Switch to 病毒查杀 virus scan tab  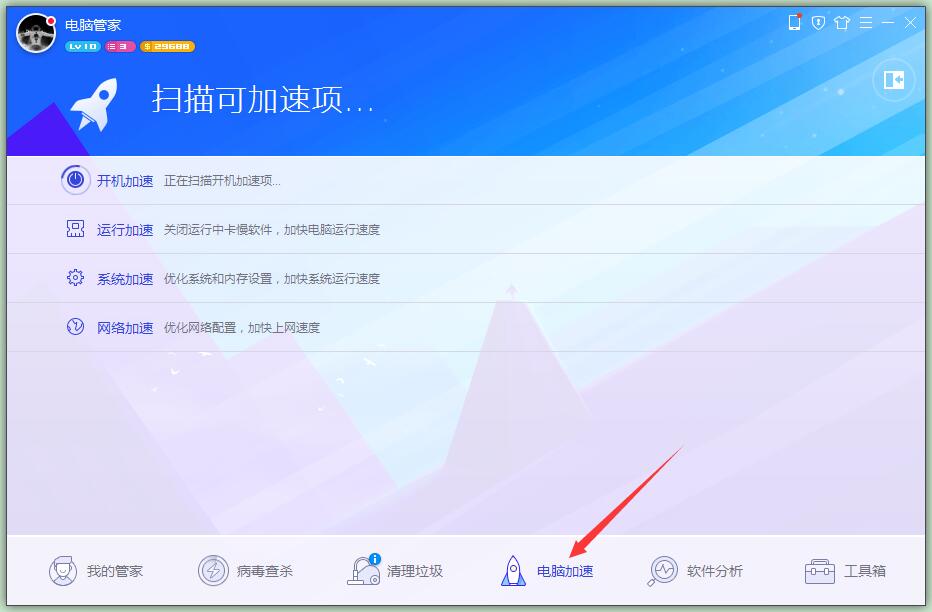[x=246, y=571]
